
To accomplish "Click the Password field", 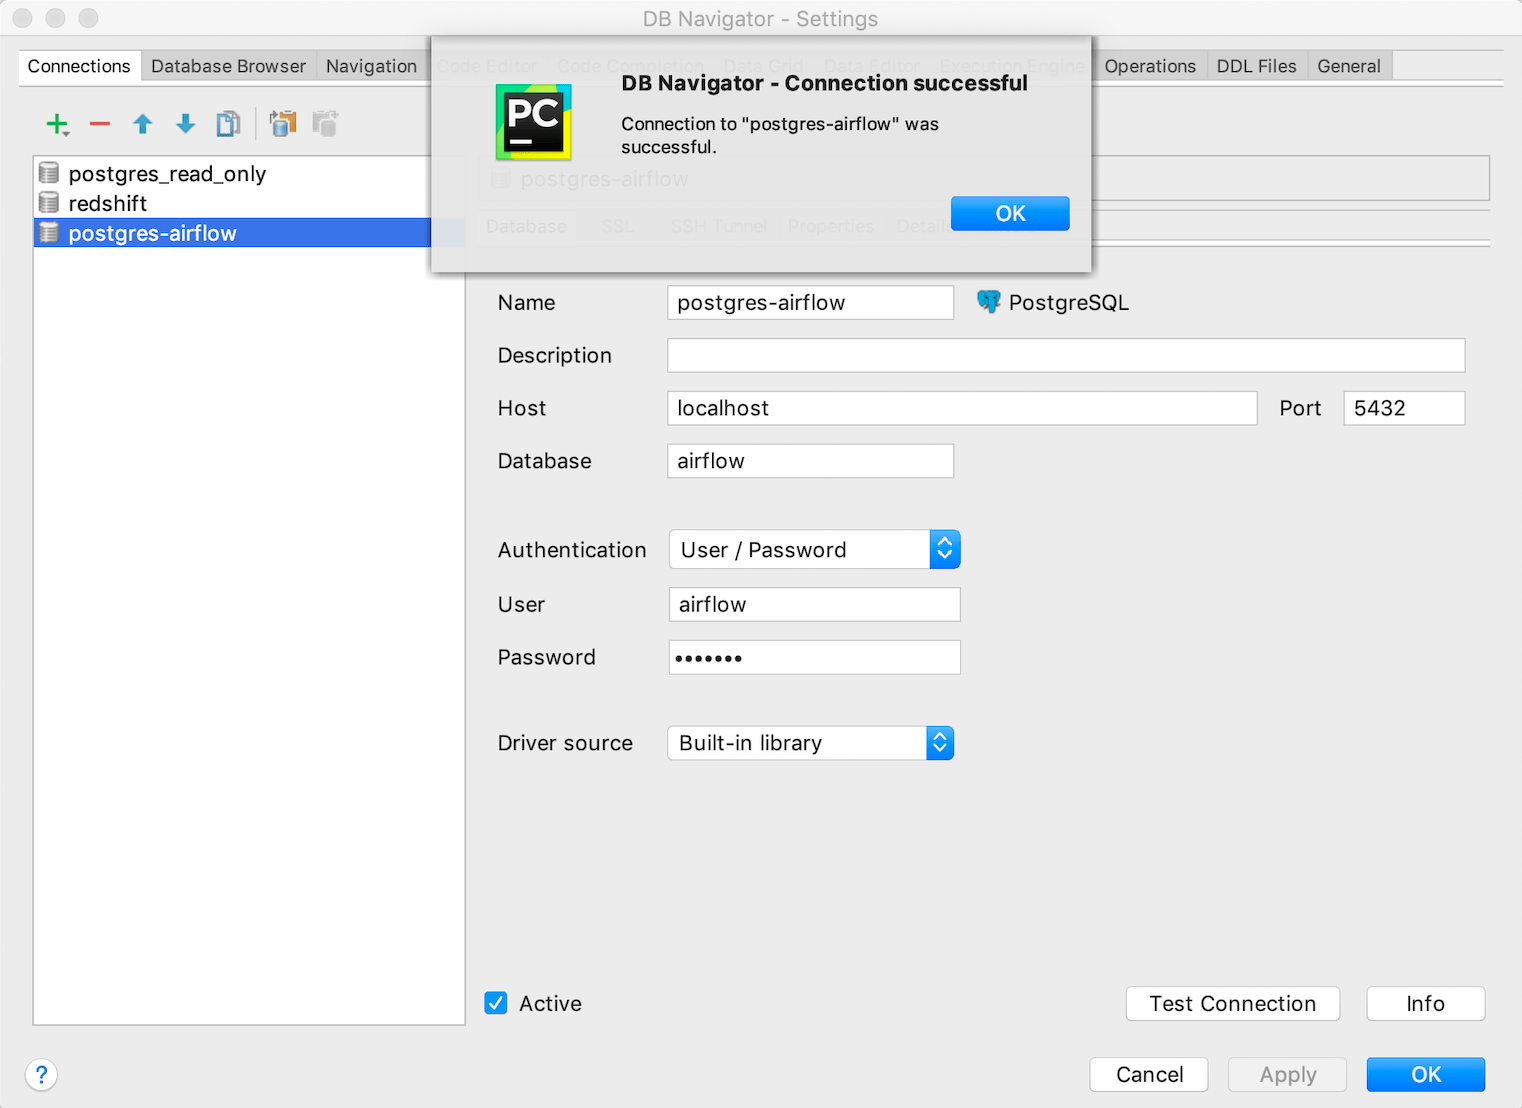I will 814,657.
